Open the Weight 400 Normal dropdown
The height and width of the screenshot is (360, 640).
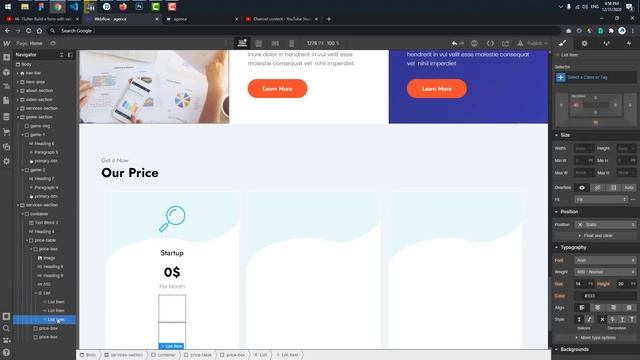605,272
